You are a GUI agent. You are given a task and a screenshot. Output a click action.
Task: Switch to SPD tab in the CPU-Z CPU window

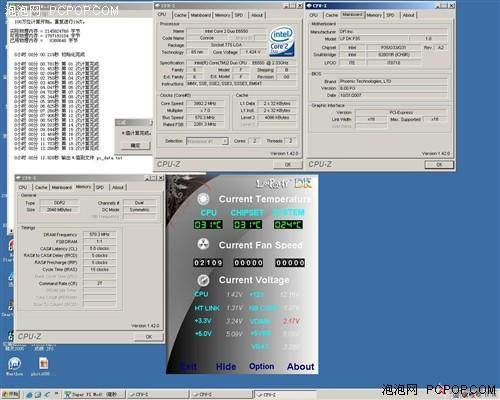click(239, 15)
